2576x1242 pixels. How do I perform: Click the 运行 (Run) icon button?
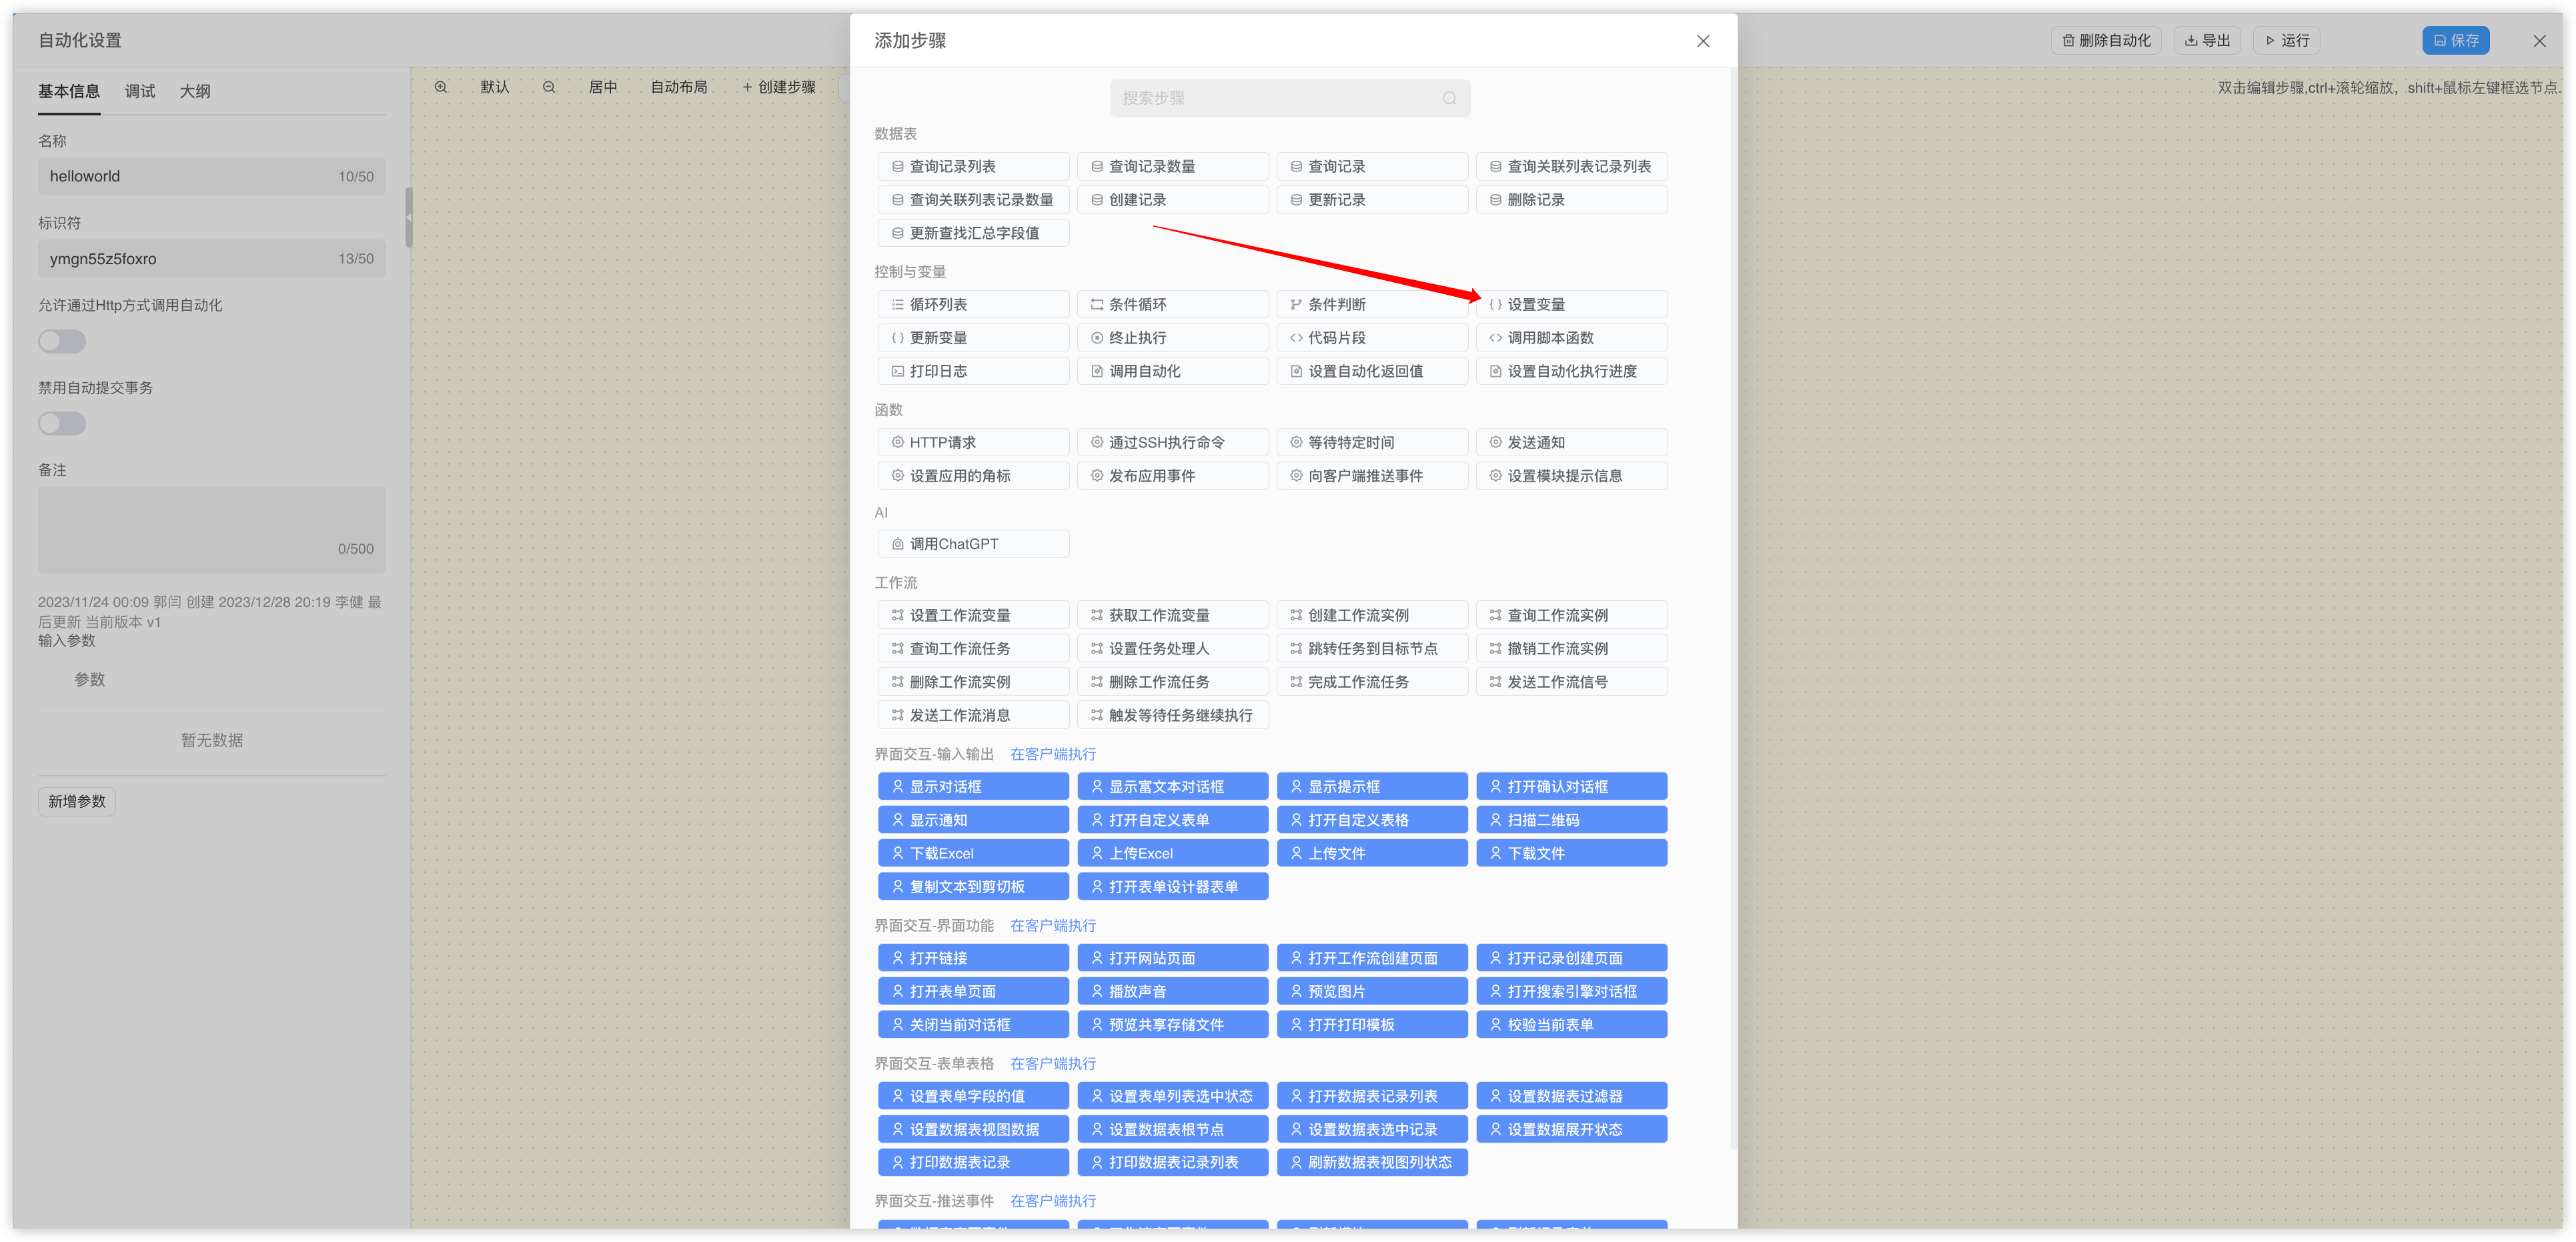[2286, 40]
